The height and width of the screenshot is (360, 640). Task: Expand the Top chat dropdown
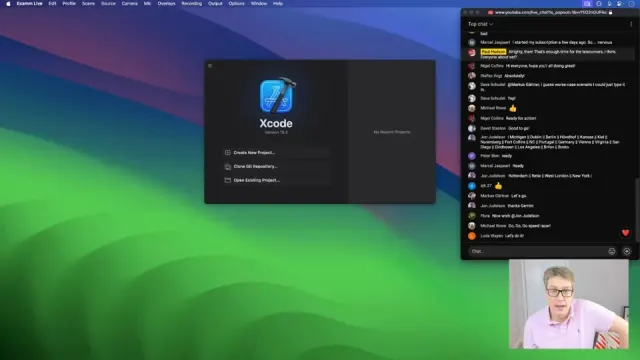click(480, 24)
